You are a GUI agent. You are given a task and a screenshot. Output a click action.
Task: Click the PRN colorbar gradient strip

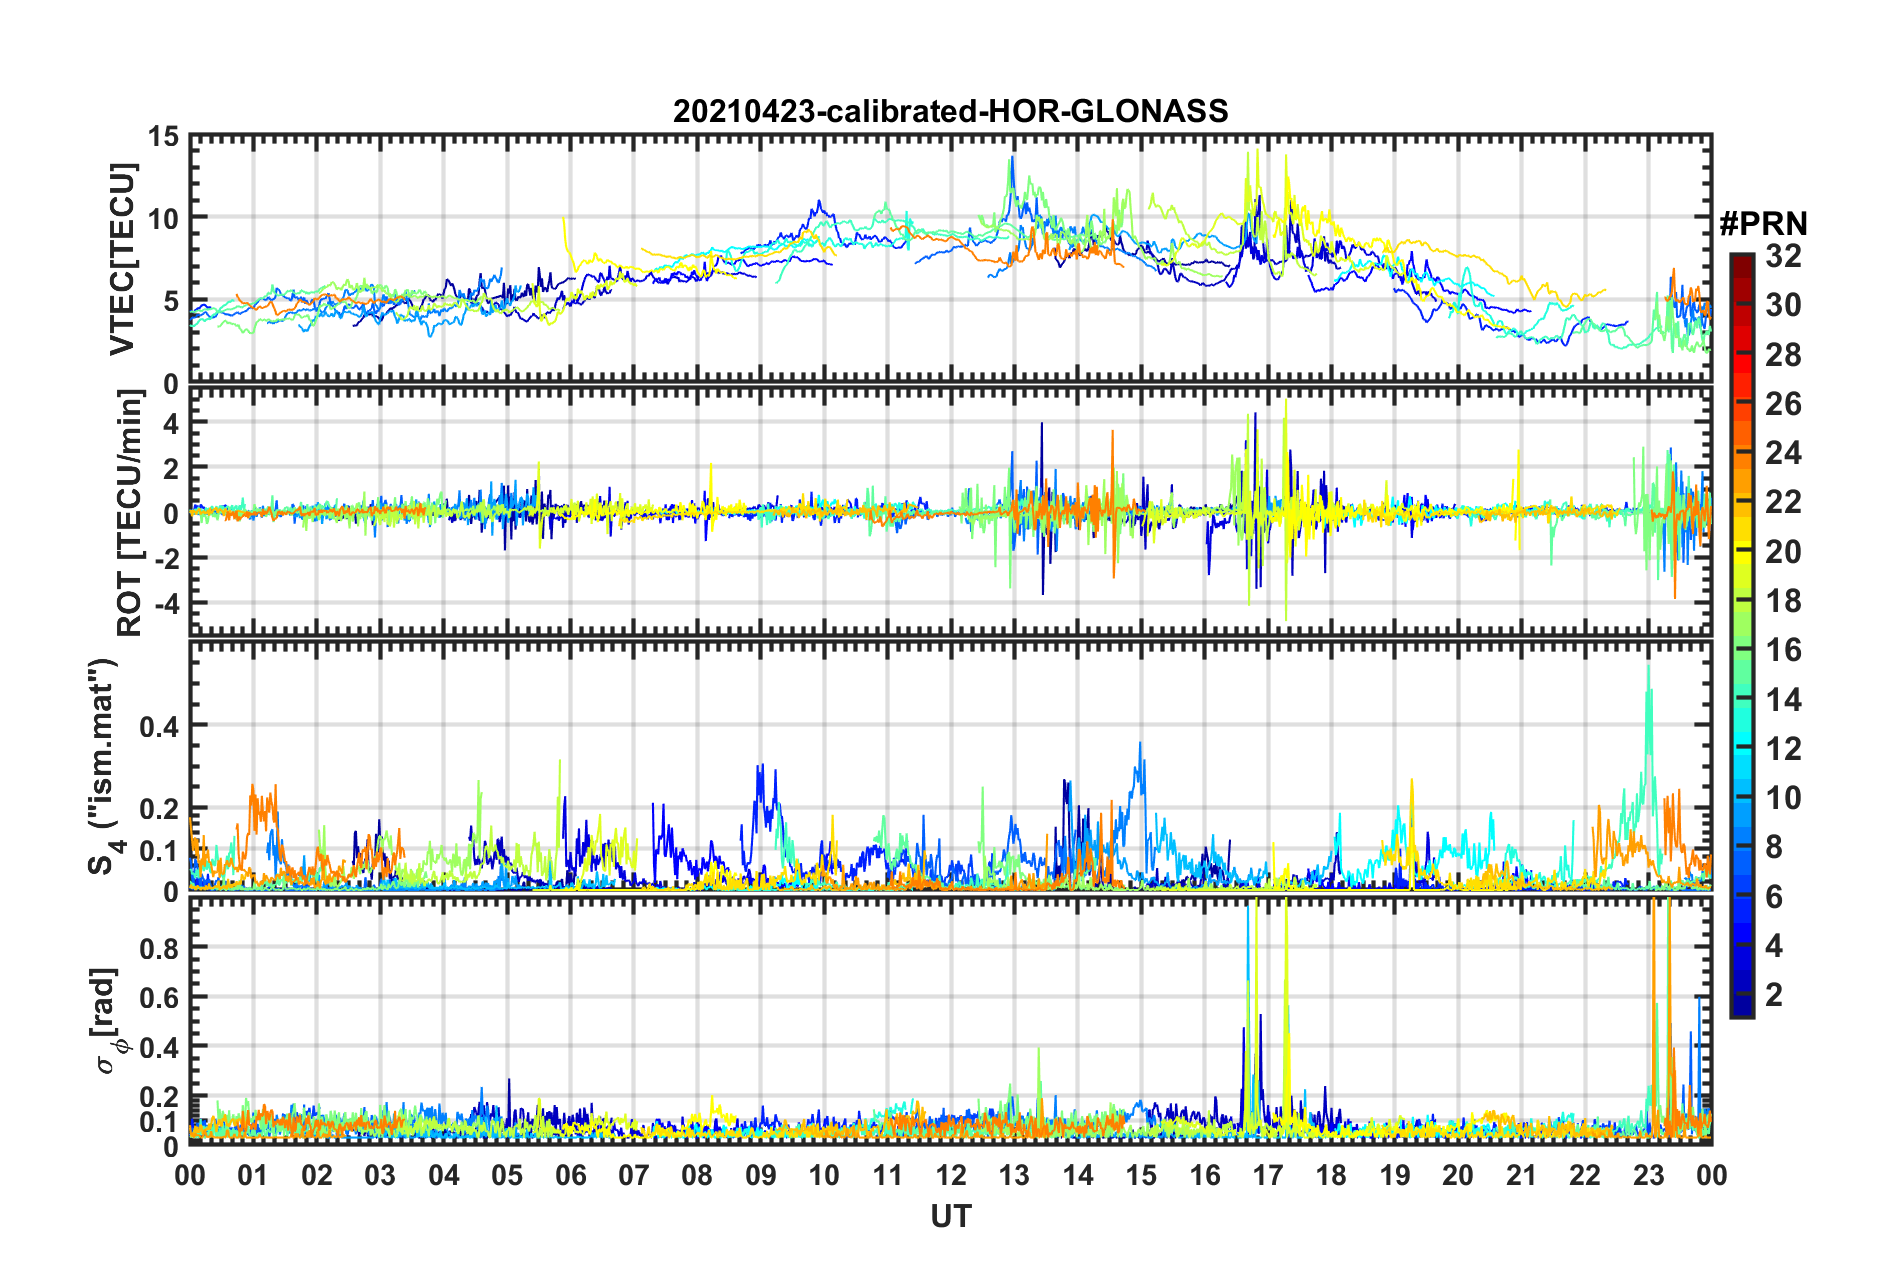[1741, 635]
